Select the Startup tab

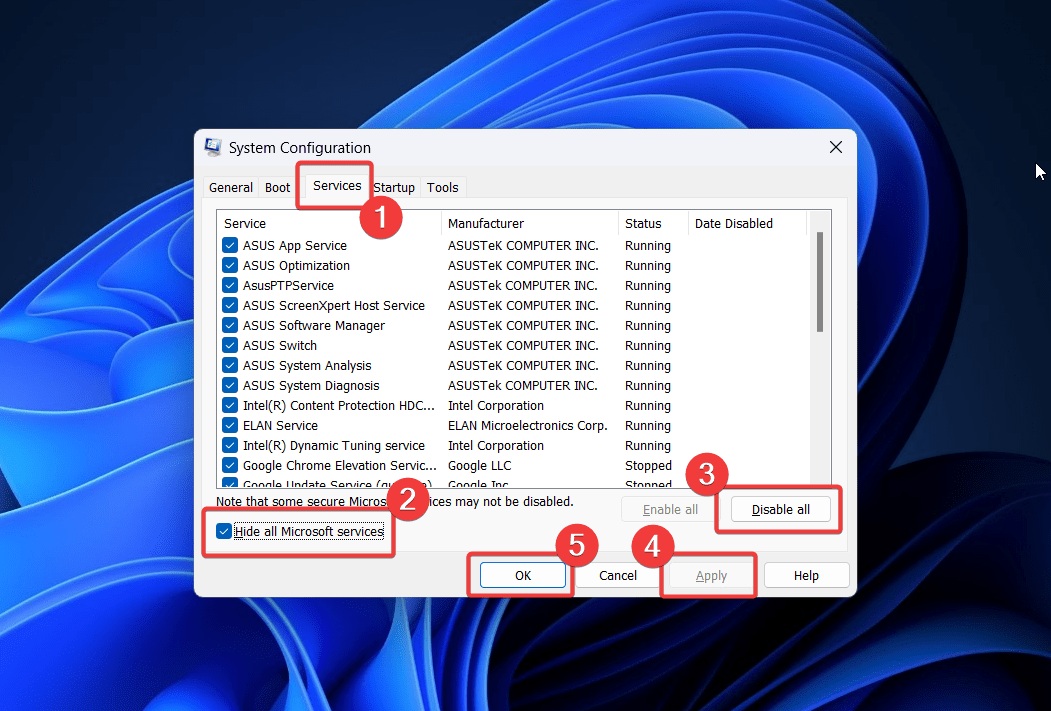(x=395, y=188)
